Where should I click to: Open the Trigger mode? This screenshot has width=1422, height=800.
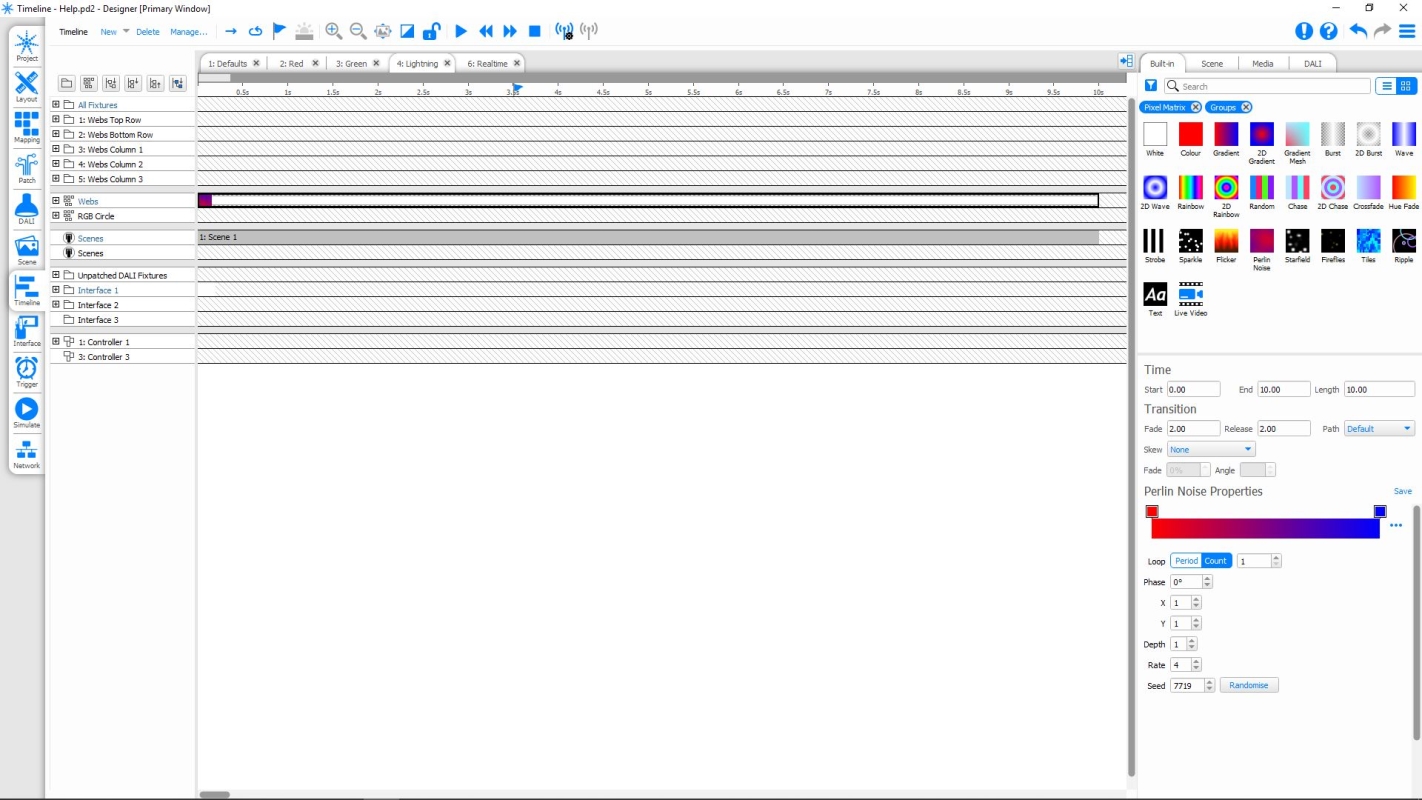[x=27, y=372]
